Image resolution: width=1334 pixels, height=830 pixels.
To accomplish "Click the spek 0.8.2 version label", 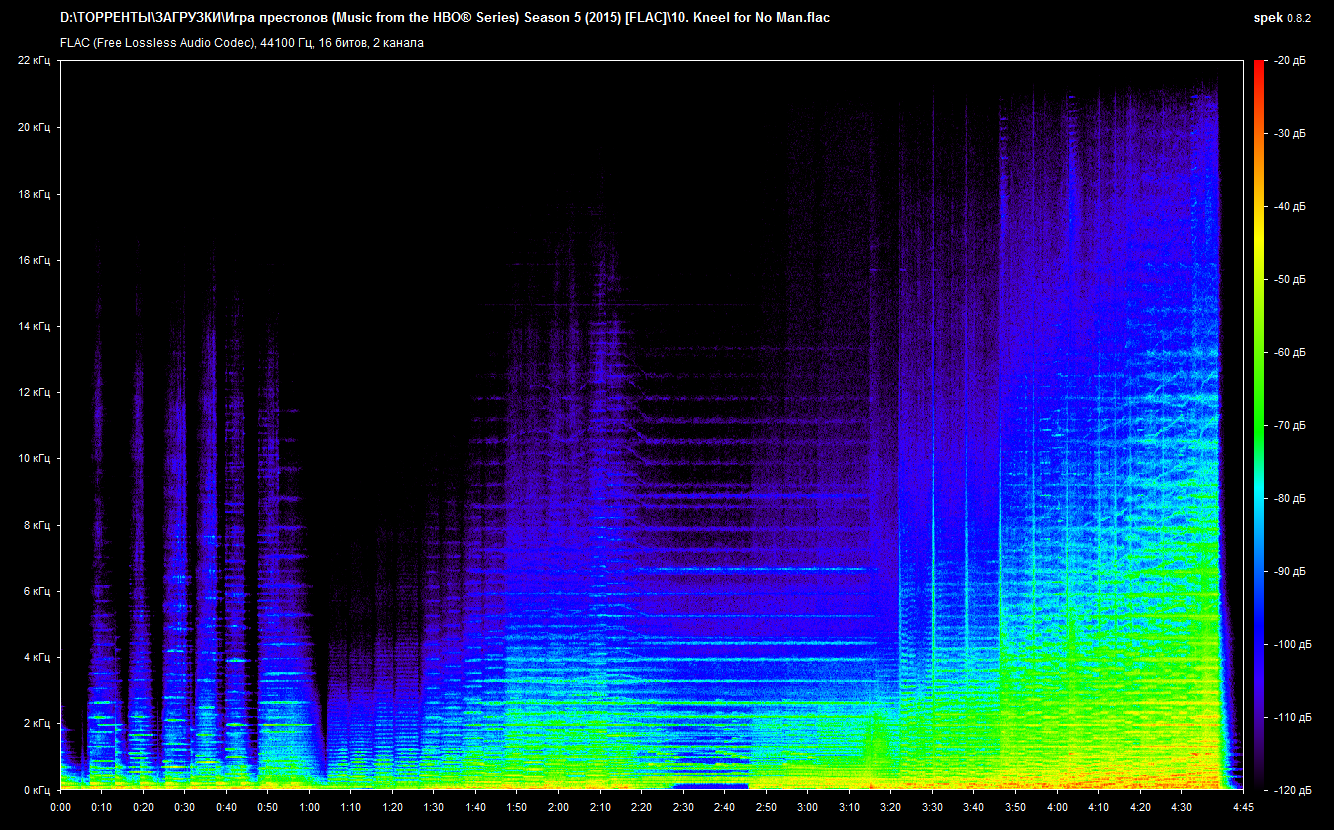I will (1280, 18).
